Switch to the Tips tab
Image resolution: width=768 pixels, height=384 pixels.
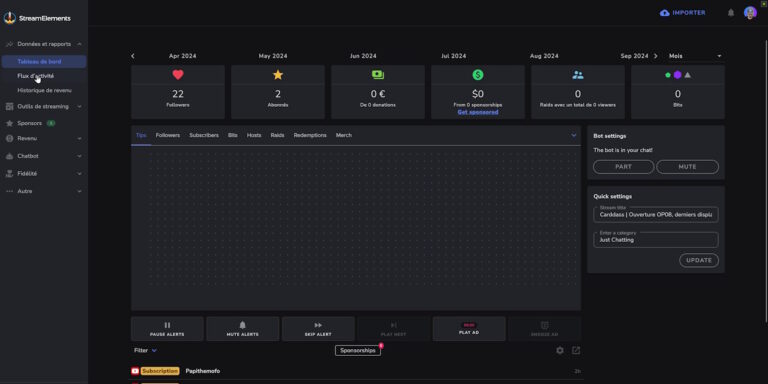141,135
